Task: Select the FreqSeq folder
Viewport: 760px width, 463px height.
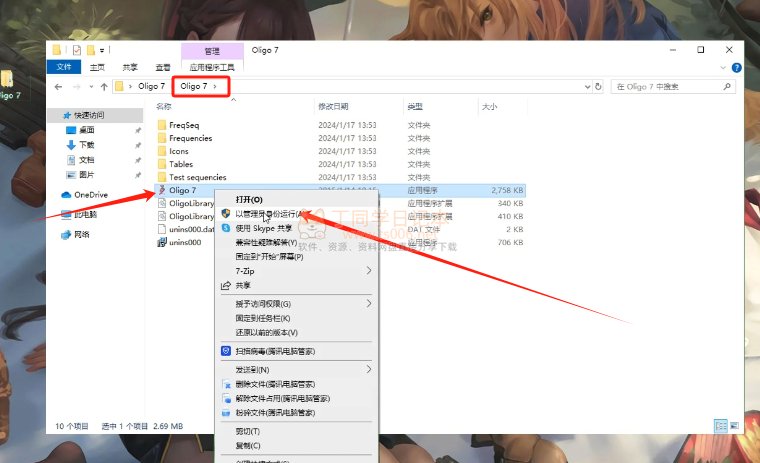Action: (184, 125)
